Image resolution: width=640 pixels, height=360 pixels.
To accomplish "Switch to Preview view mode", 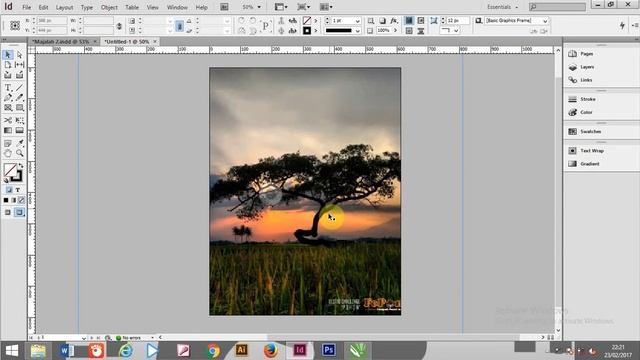I will pos(19,213).
